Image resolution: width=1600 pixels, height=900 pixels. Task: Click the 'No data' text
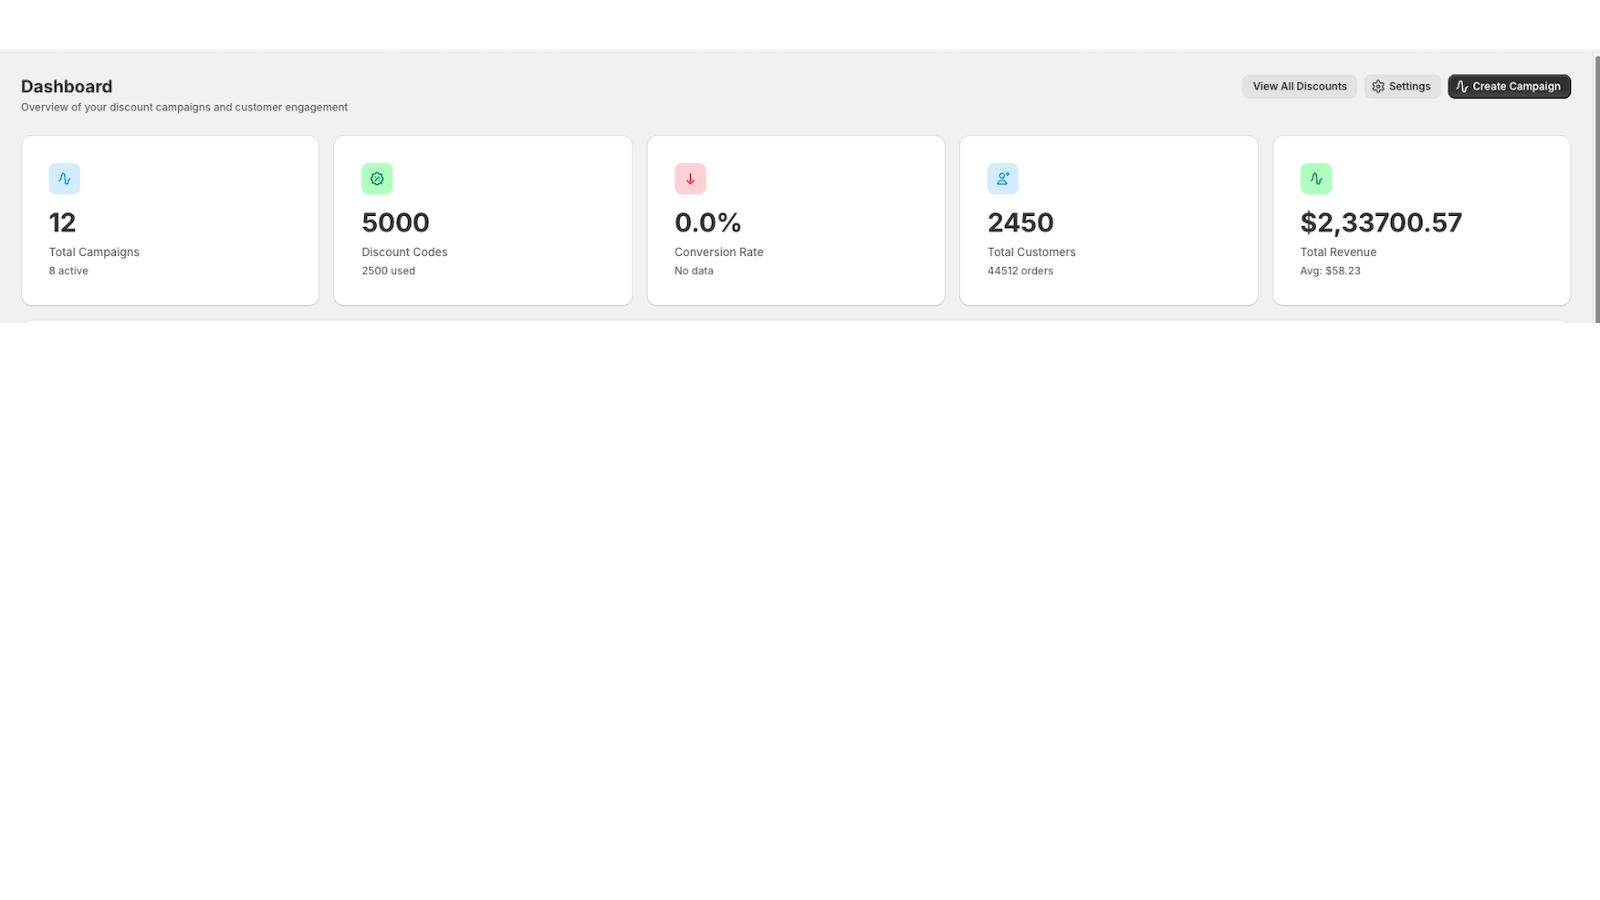[x=693, y=271]
